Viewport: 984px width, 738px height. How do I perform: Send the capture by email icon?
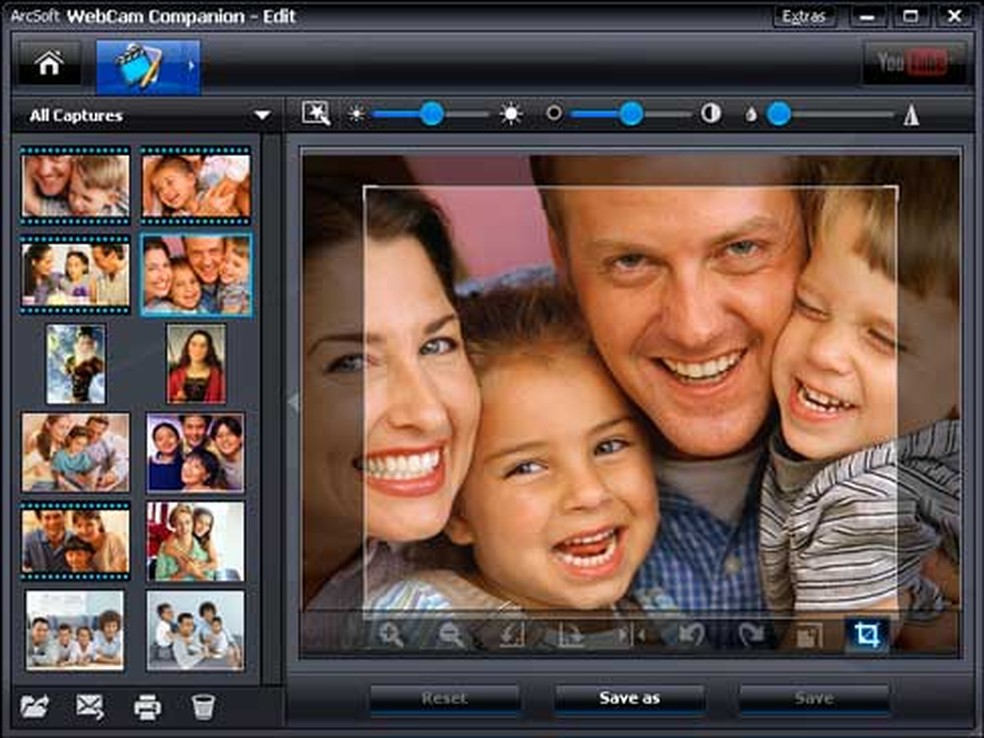point(90,707)
